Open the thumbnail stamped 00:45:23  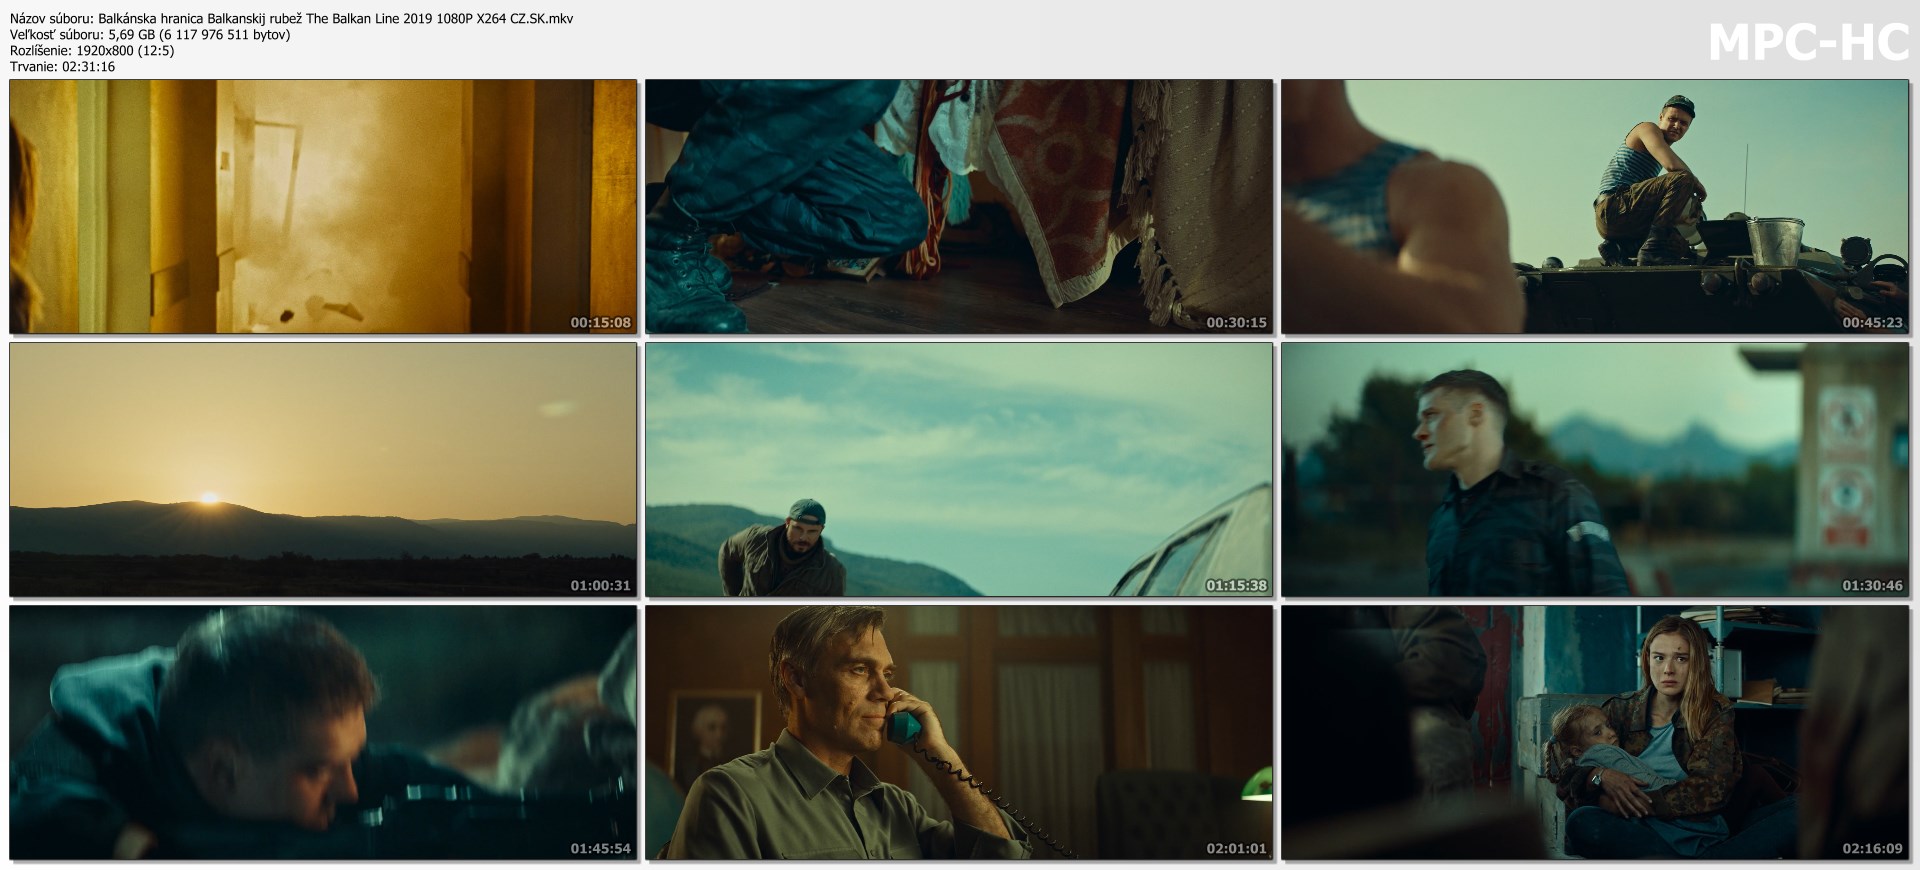[x=1596, y=207]
